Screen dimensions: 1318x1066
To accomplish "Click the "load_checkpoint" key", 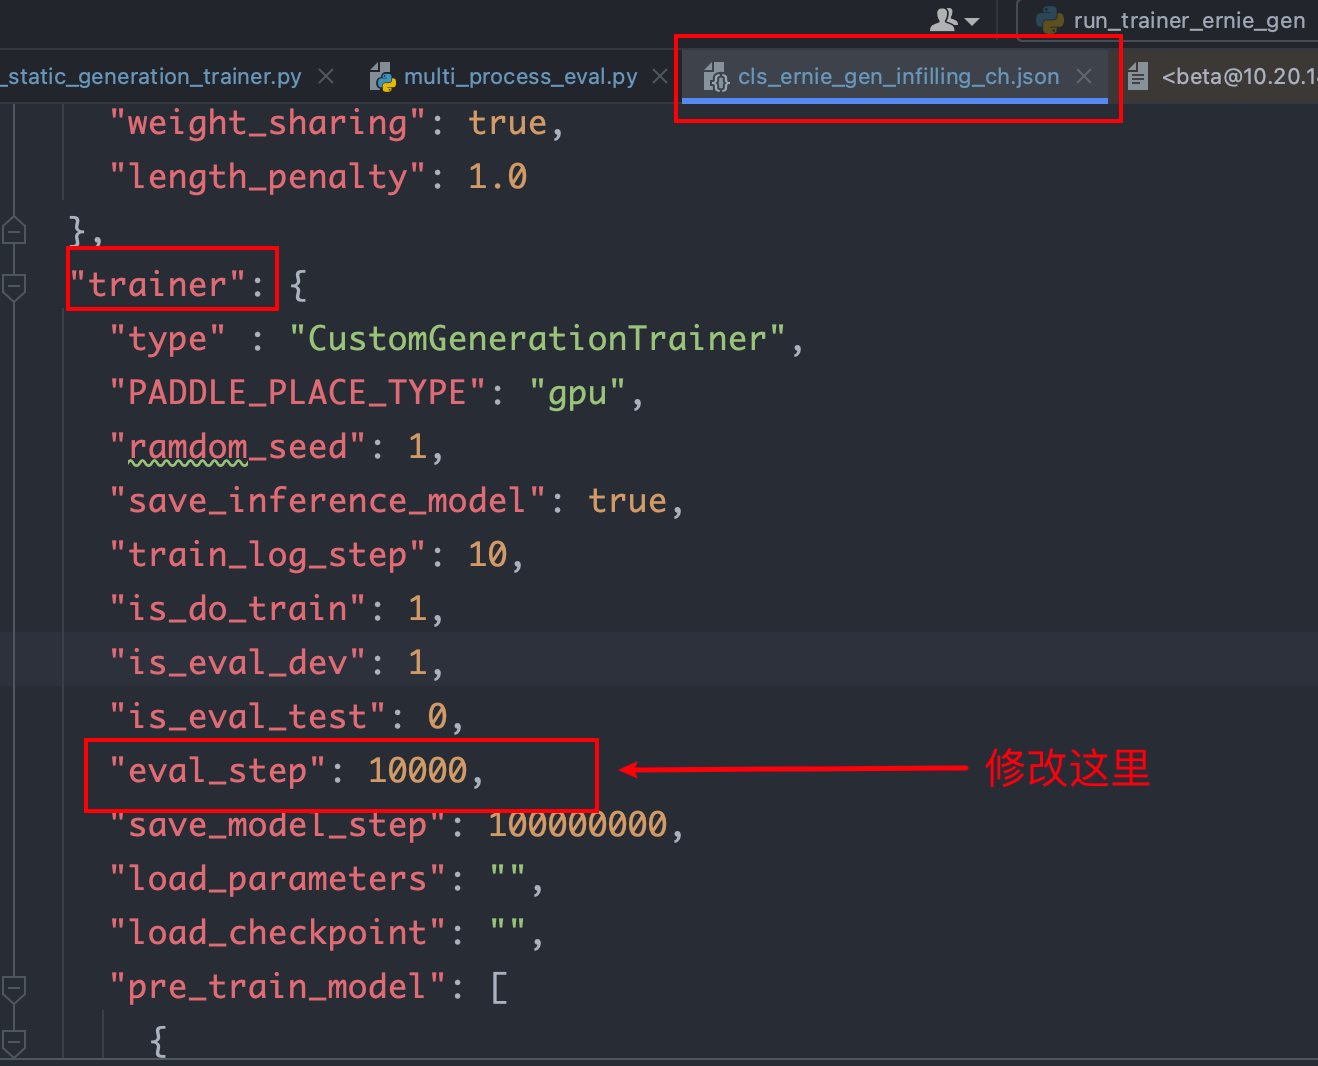I will click(x=278, y=933).
